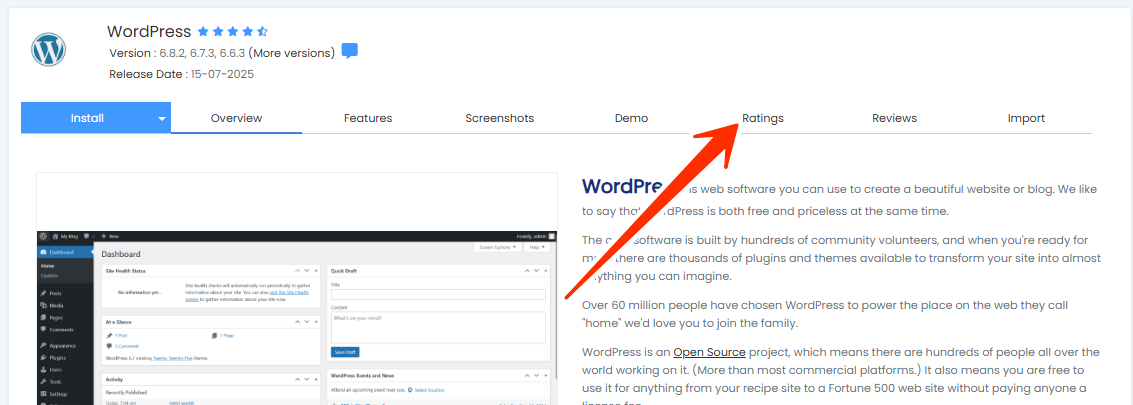Click the WordPress logo icon
The height and width of the screenshot is (405, 1133).
click(48, 50)
